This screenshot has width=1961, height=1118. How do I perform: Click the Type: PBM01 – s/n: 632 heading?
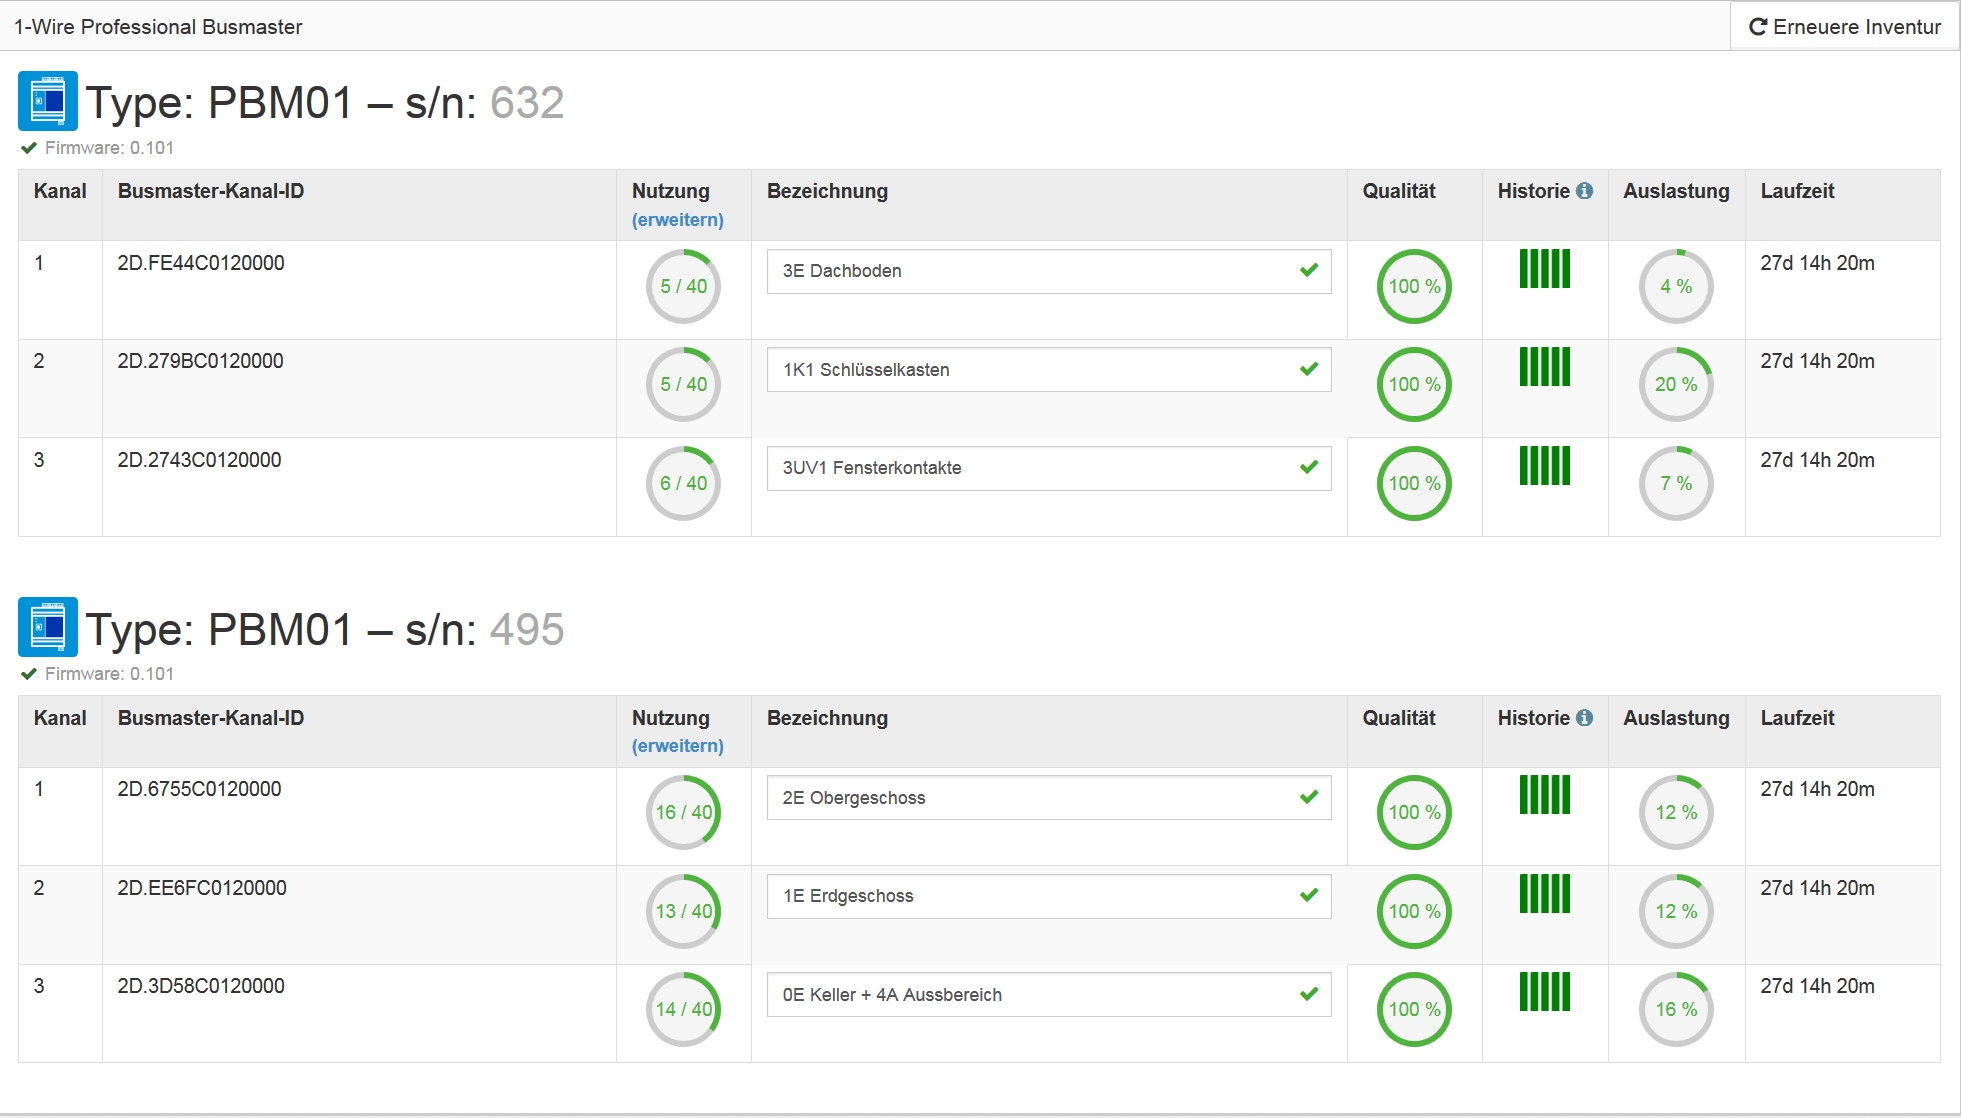325,103
